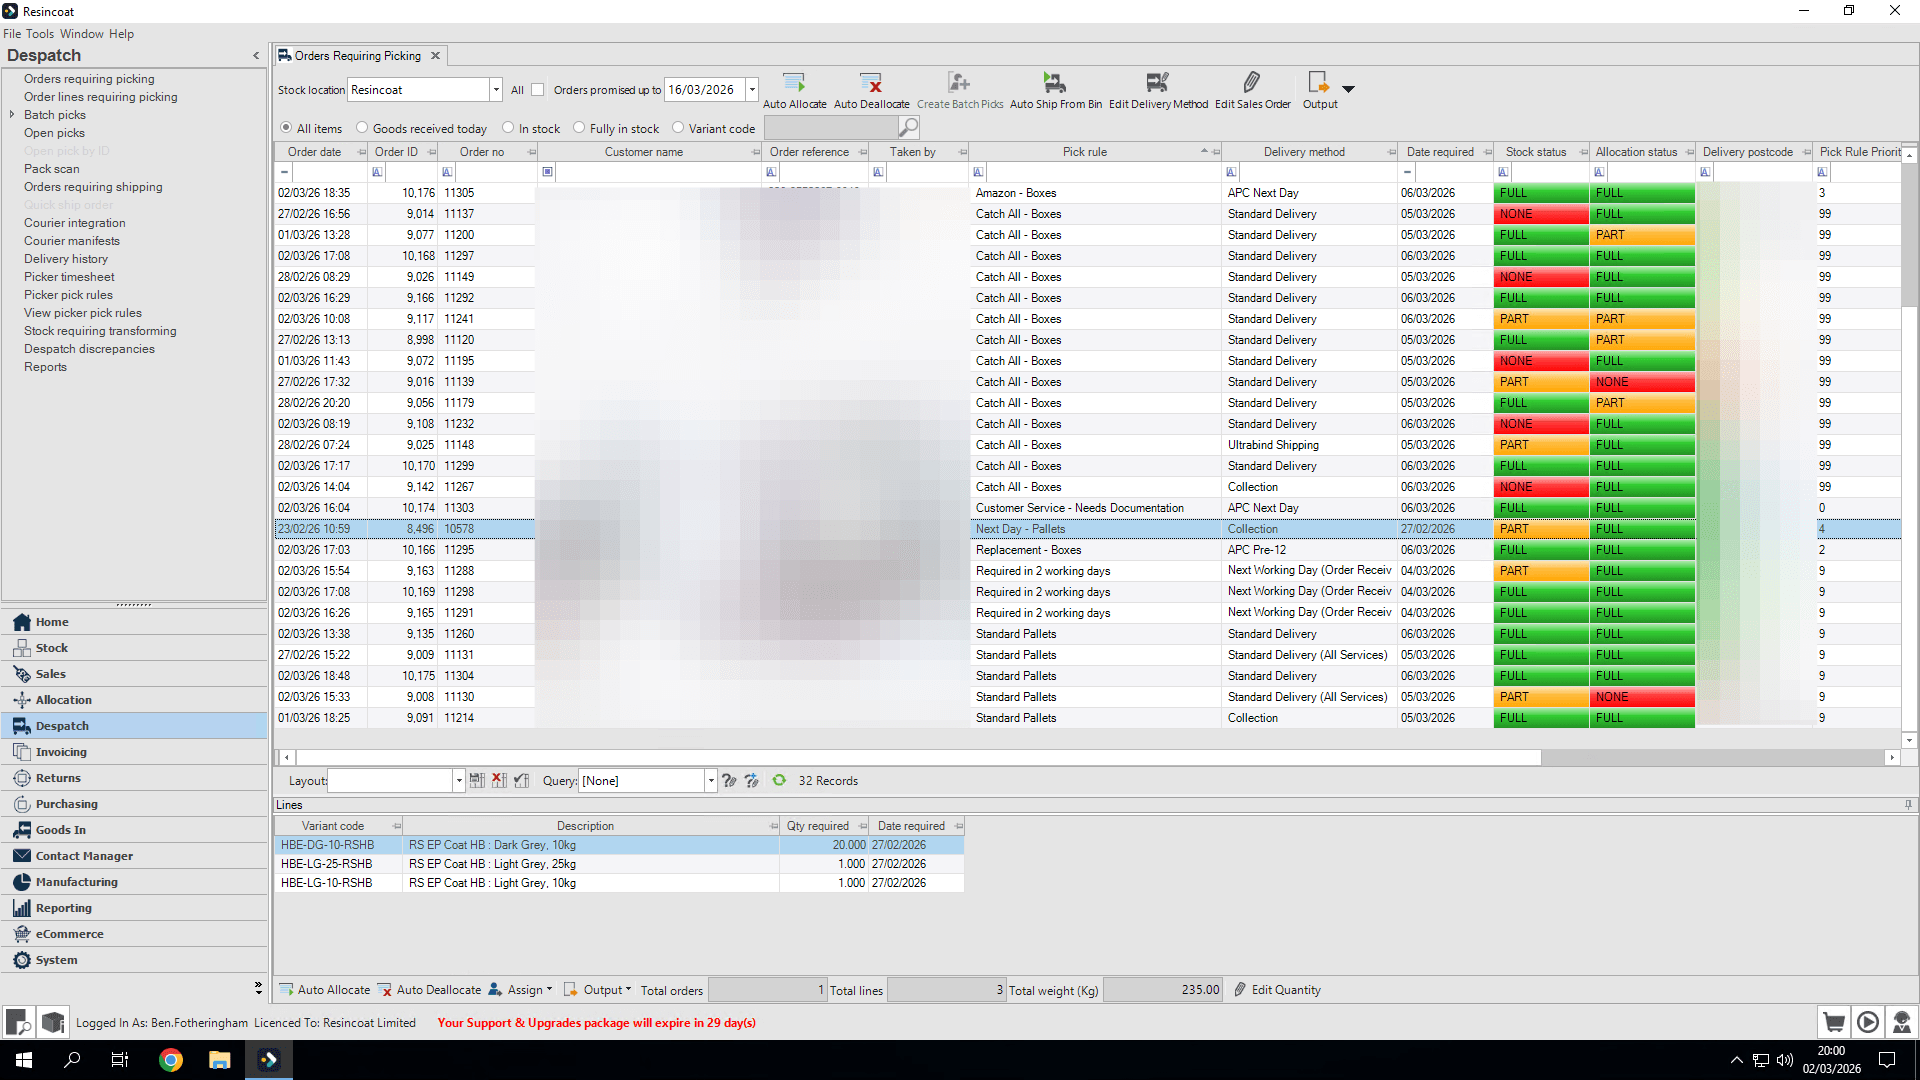Click the delete layout icon with red cross

point(499,781)
